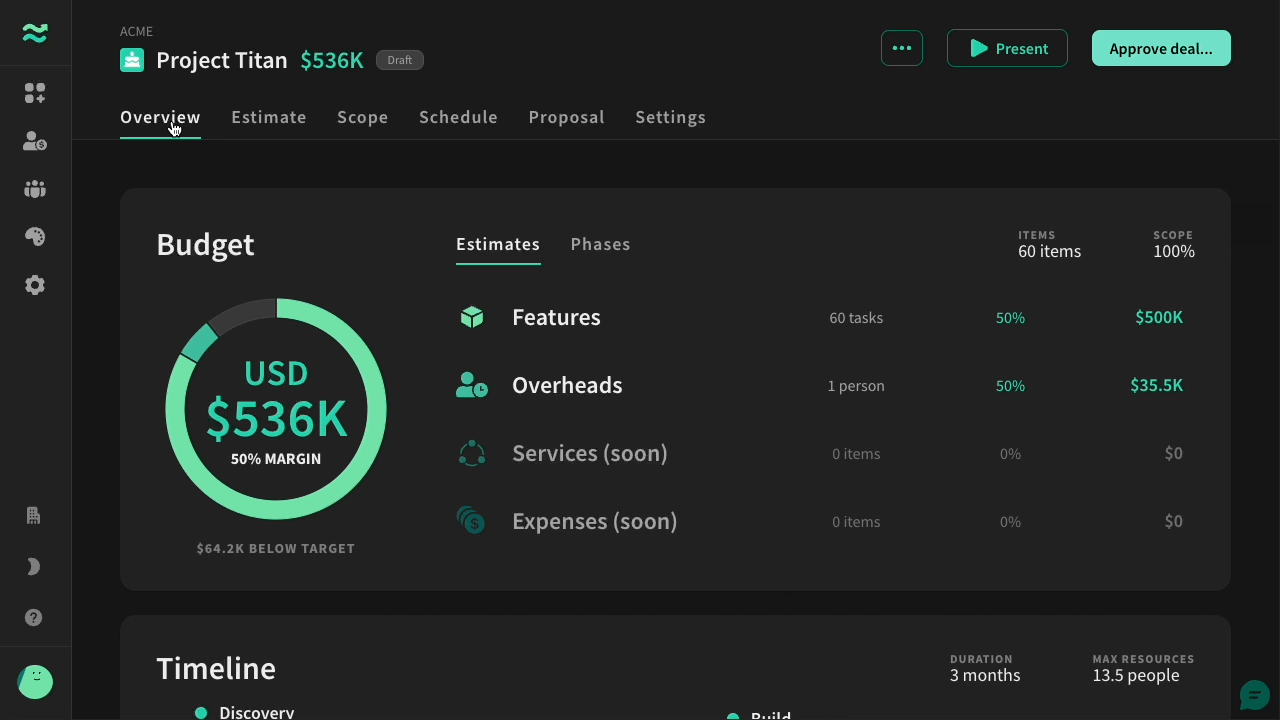1280x720 pixels.
Task: Open the chat support bubble icon
Action: [x=1254, y=694]
